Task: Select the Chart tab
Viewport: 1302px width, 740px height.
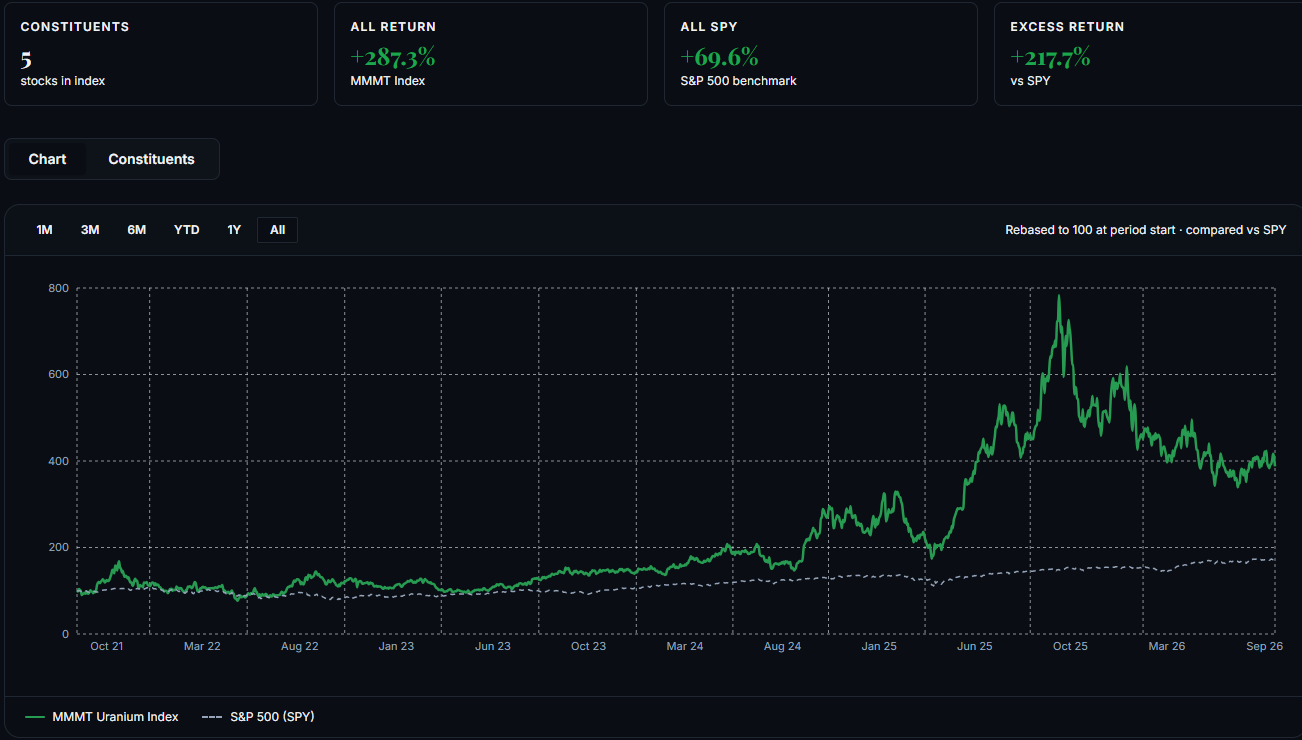Action: tap(48, 159)
